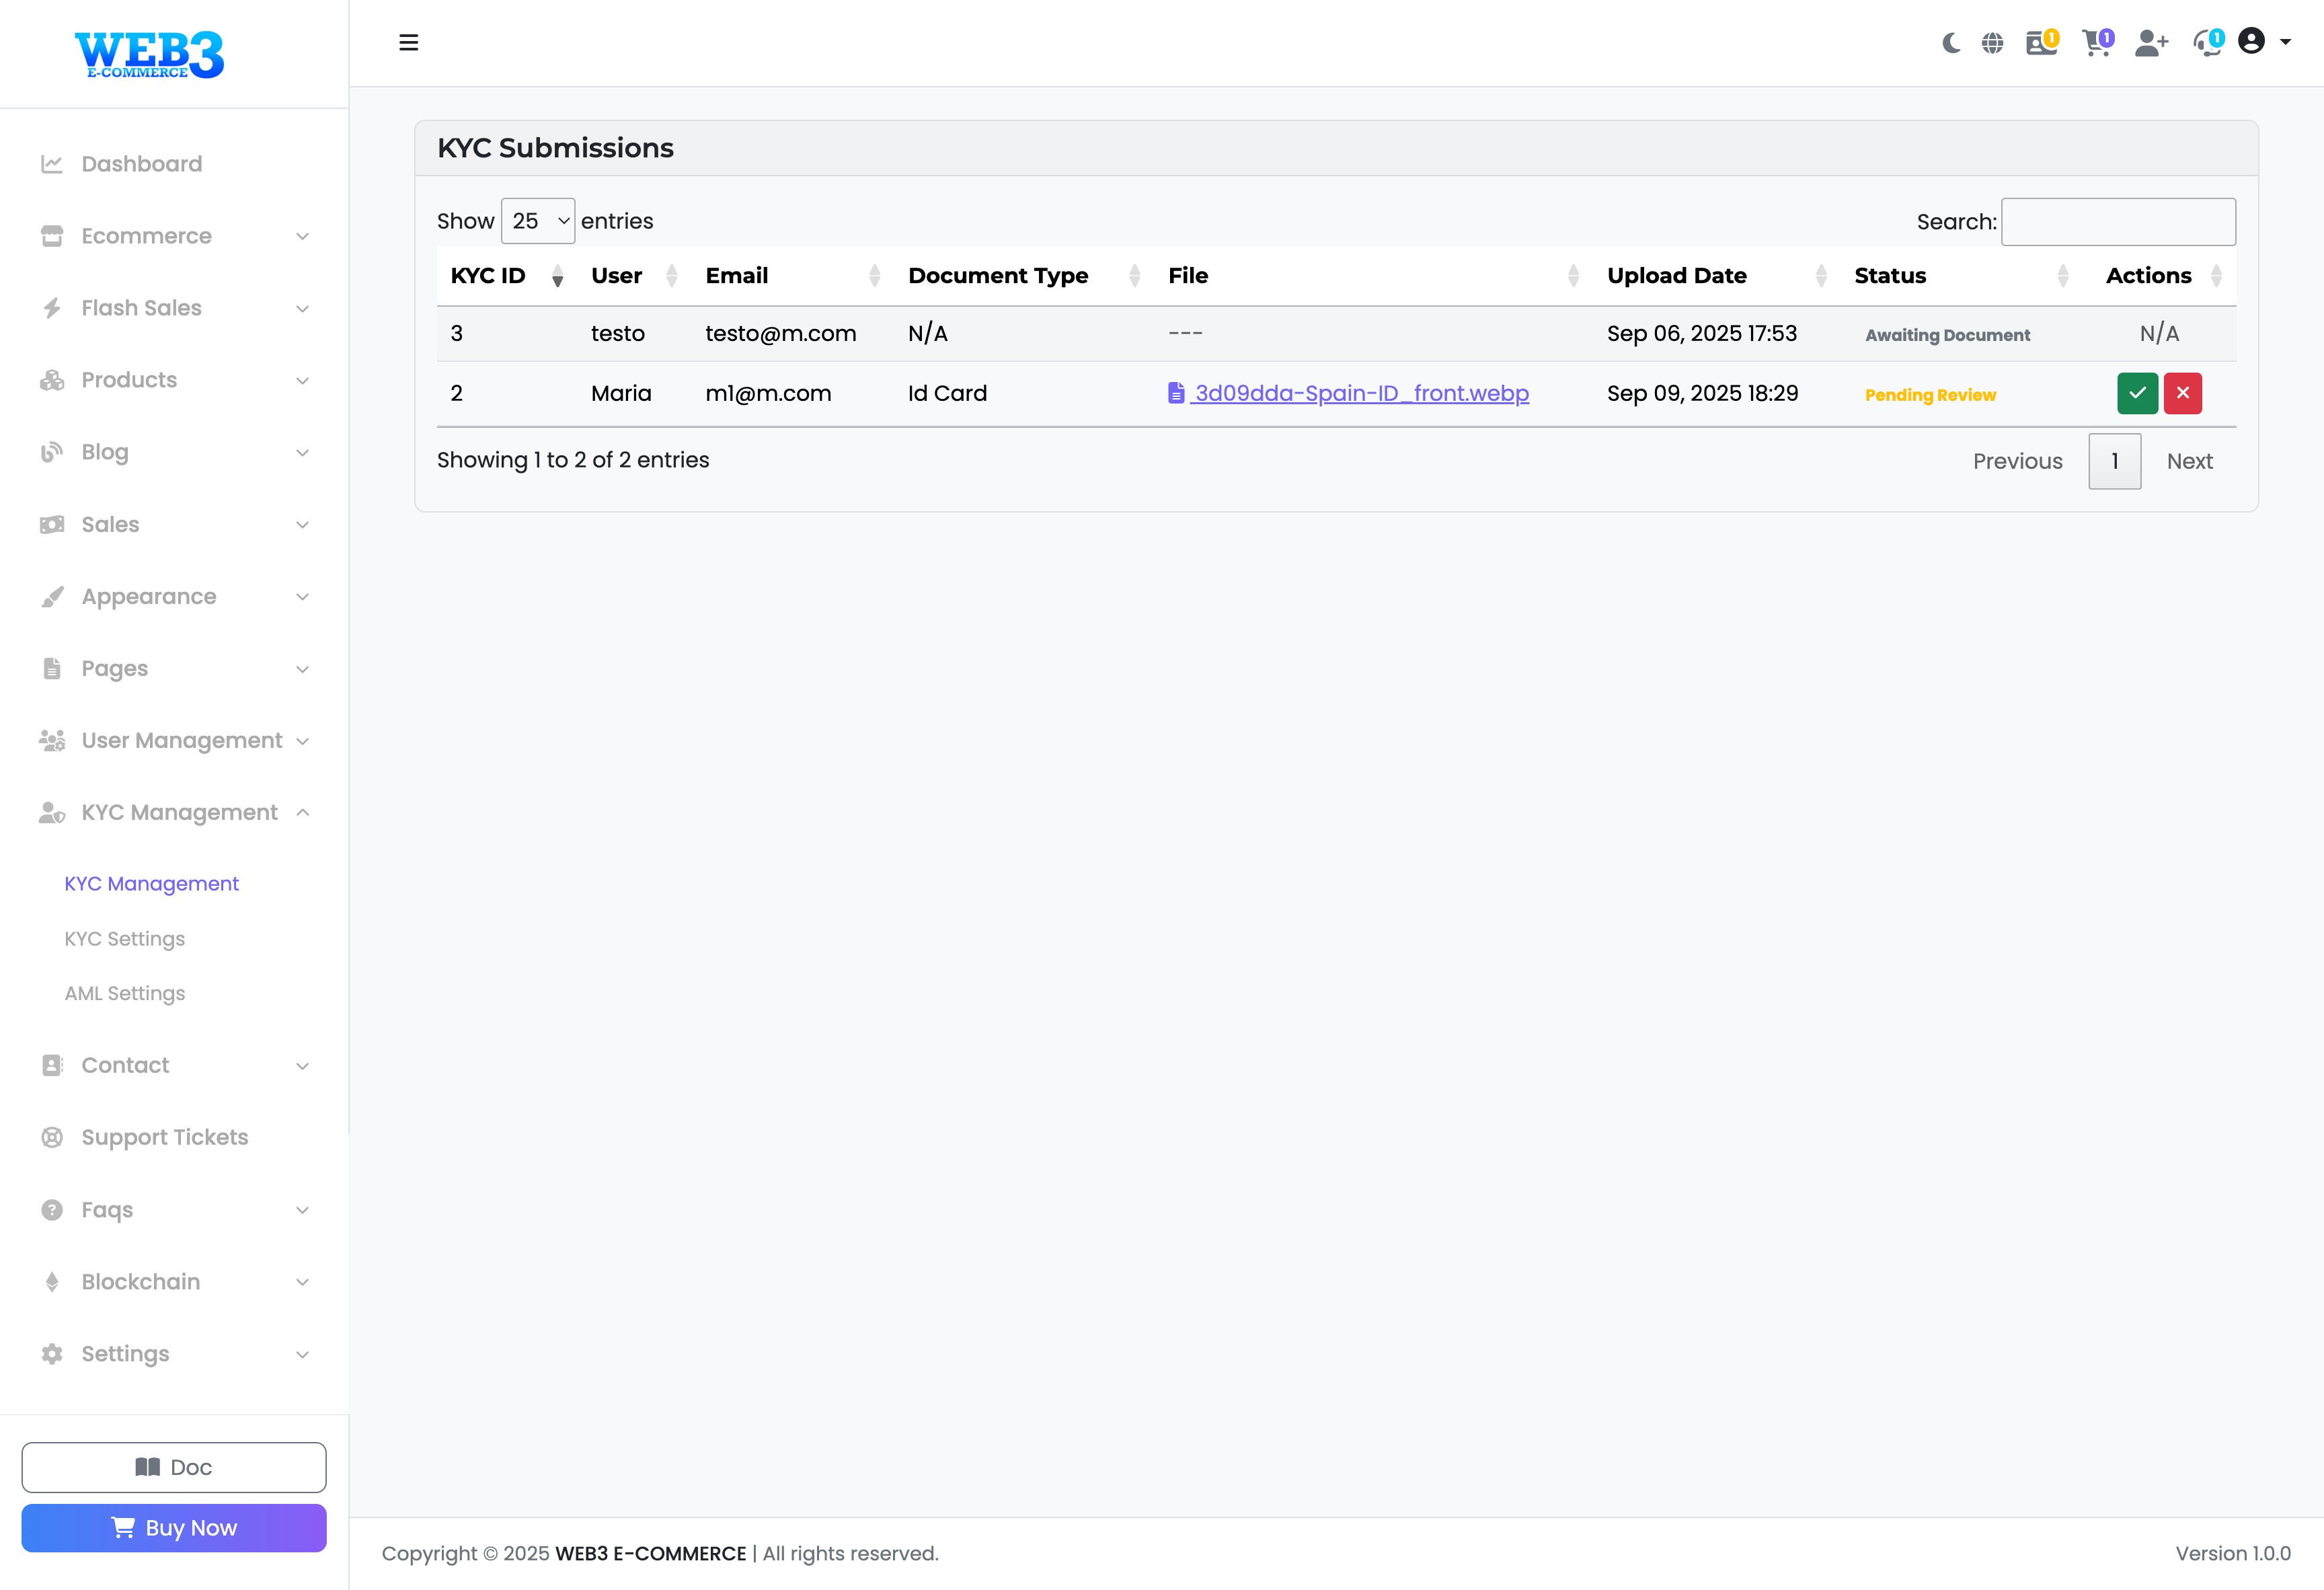
Task: Toggle sidebar with hamburger menu icon
Action: pos(408,43)
